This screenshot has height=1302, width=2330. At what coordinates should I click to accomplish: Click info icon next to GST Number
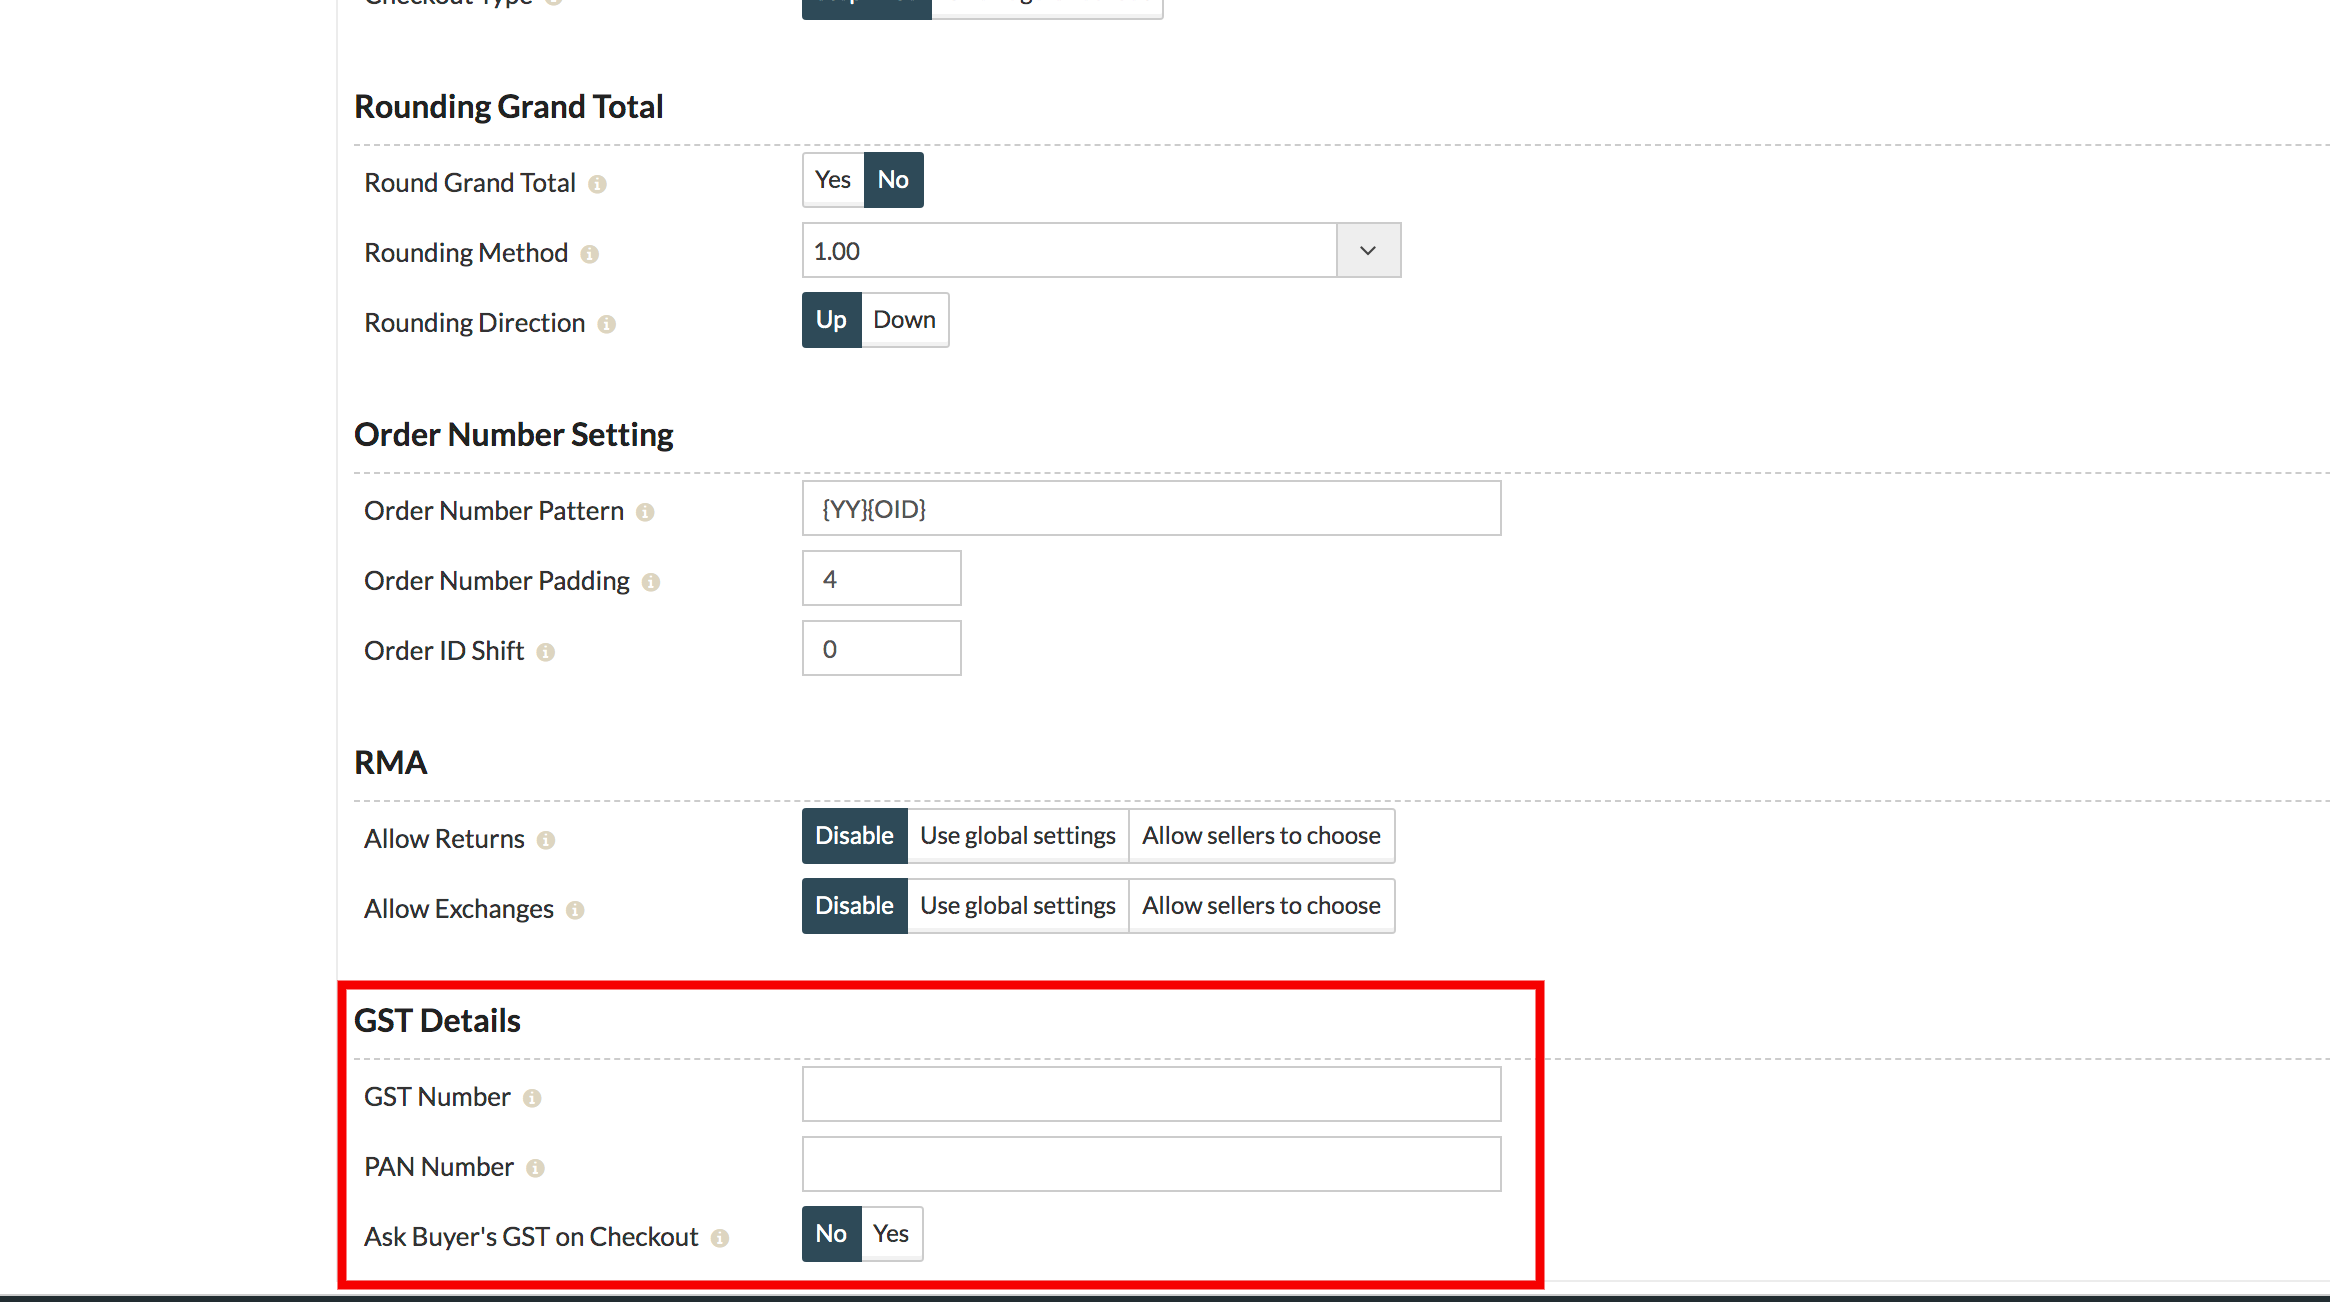pyautogui.click(x=532, y=1098)
